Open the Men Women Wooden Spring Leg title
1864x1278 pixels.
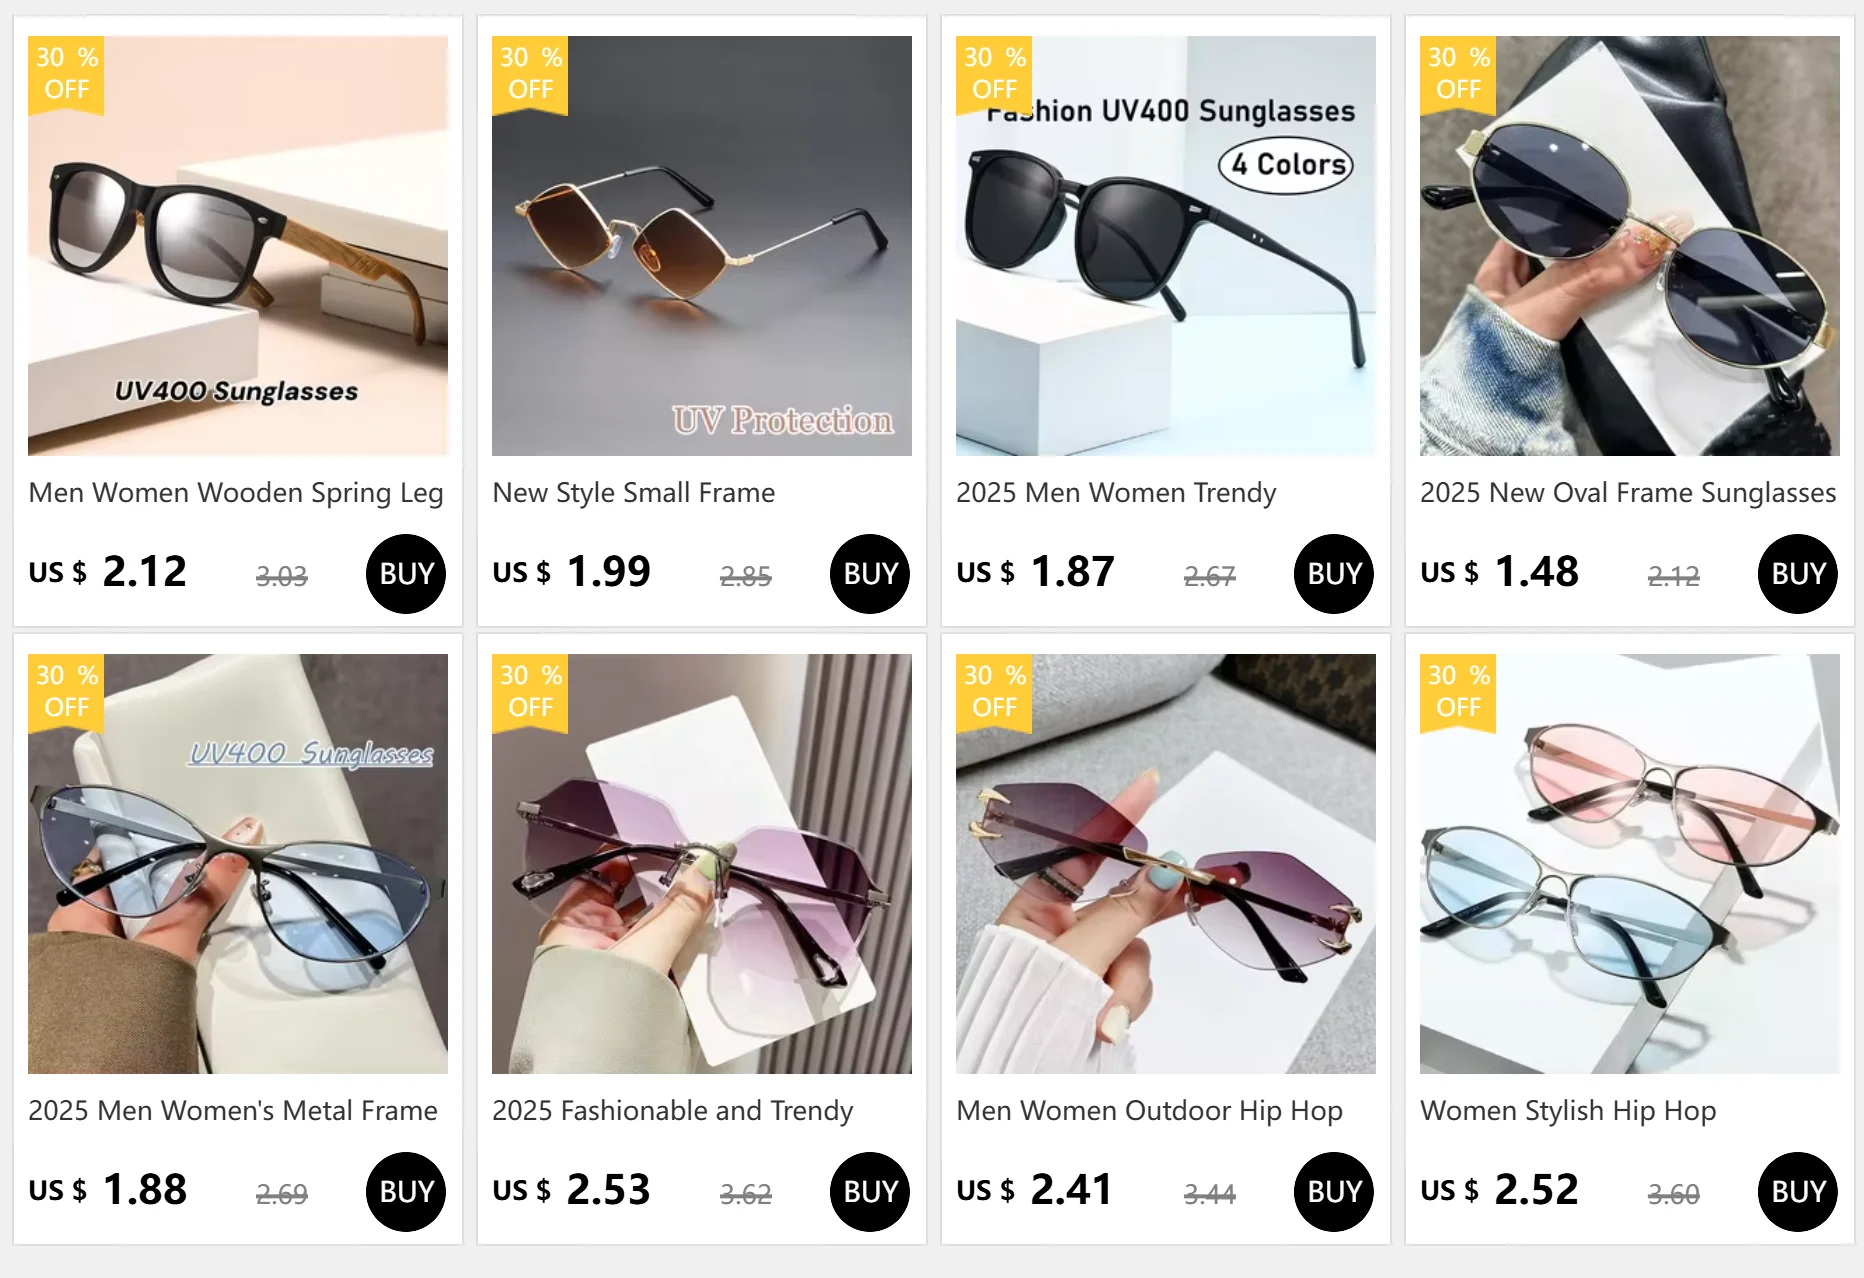click(236, 493)
